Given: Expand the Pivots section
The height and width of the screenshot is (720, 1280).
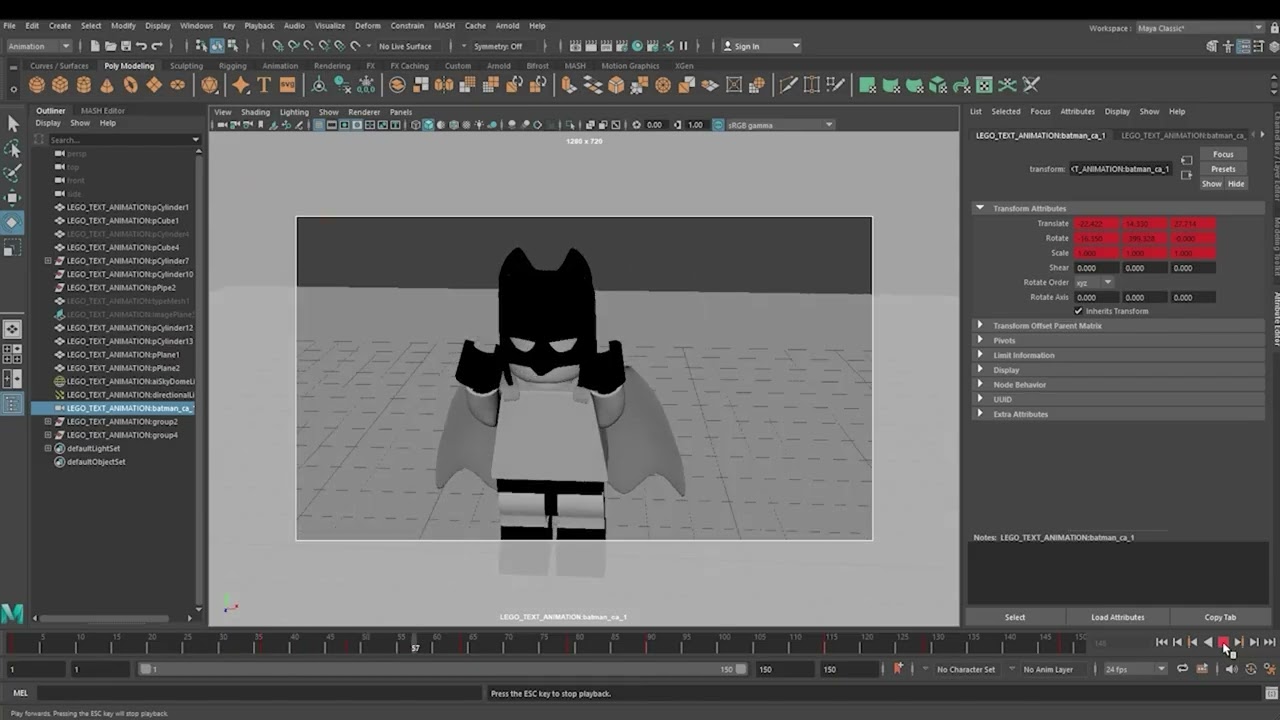Looking at the screenshot, I should click(x=980, y=340).
